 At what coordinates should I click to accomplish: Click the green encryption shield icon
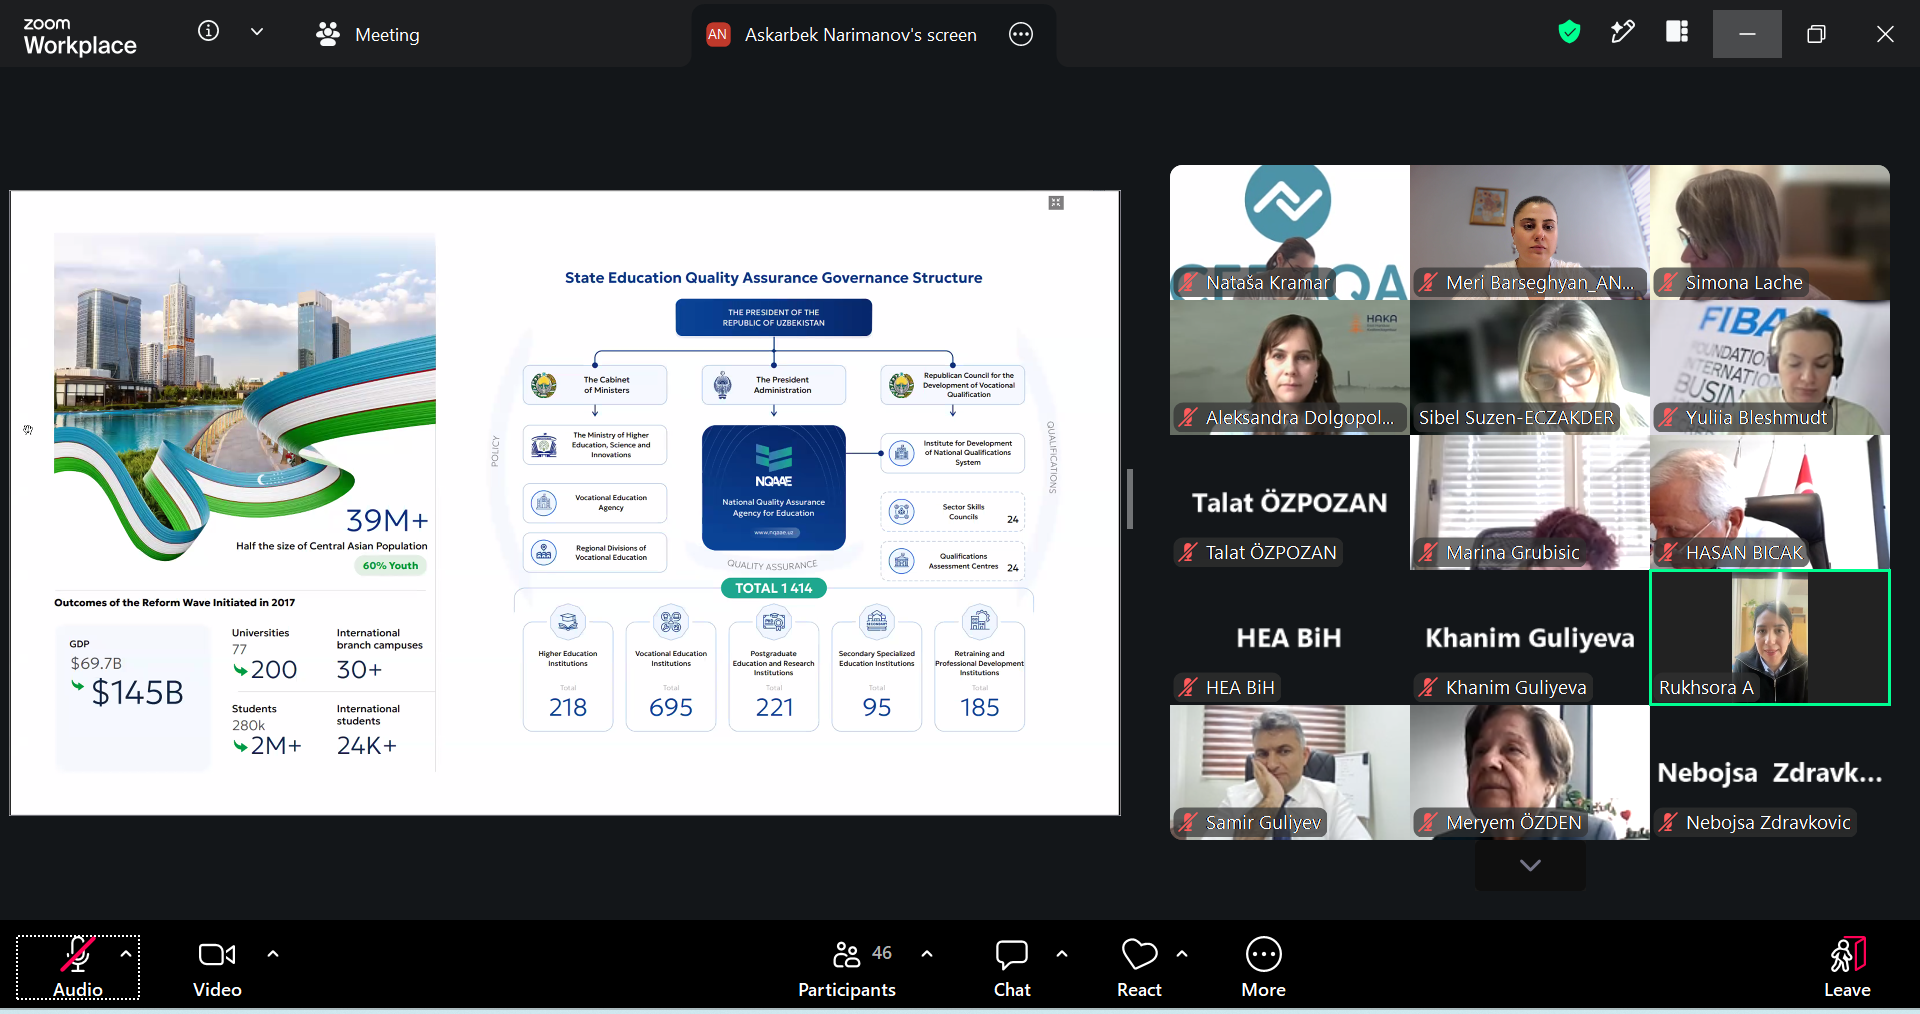pyautogui.click(x=1569, y=33)
